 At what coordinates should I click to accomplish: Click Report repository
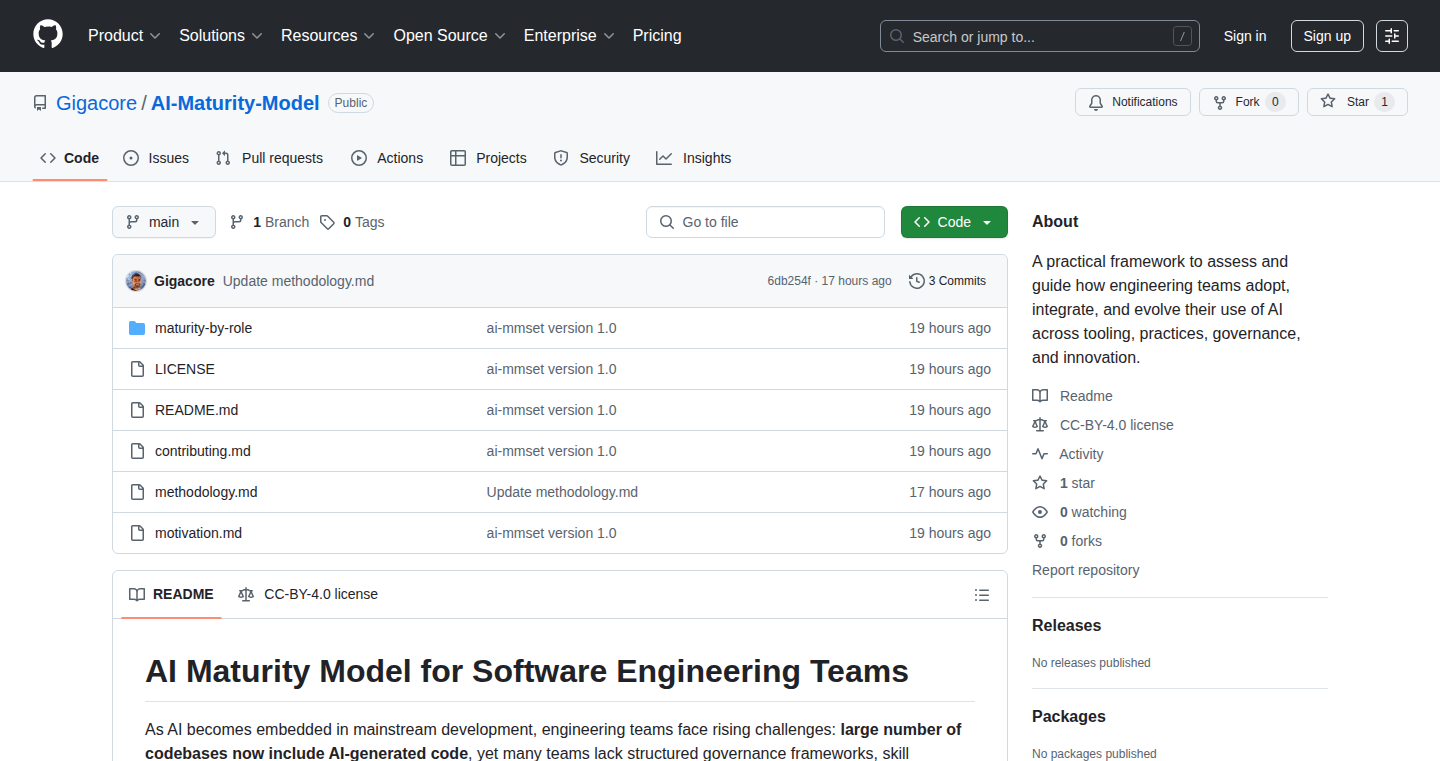tap(1085, 570)
